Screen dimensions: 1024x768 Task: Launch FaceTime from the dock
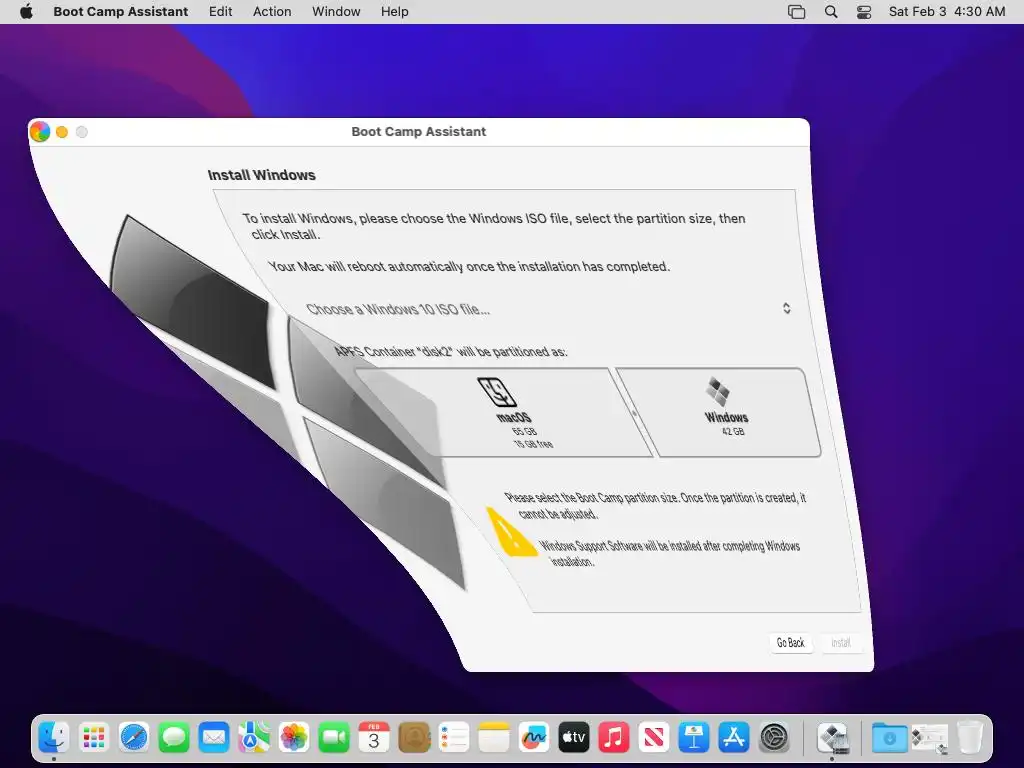pos(334,738)
